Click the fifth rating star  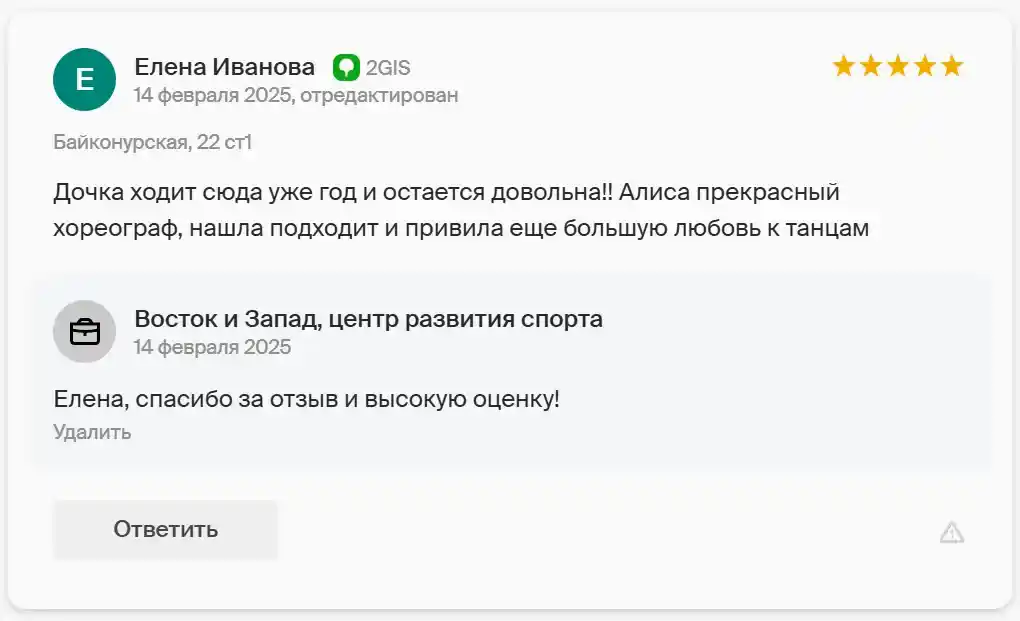[952, 66]
